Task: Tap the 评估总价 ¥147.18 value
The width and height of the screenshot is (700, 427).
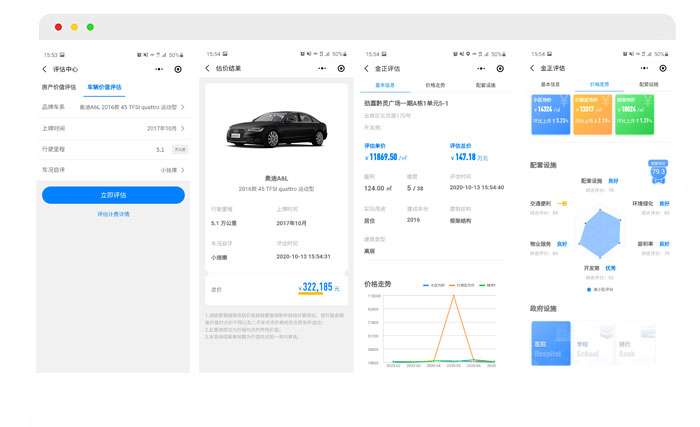Action: tap(469, 157)
